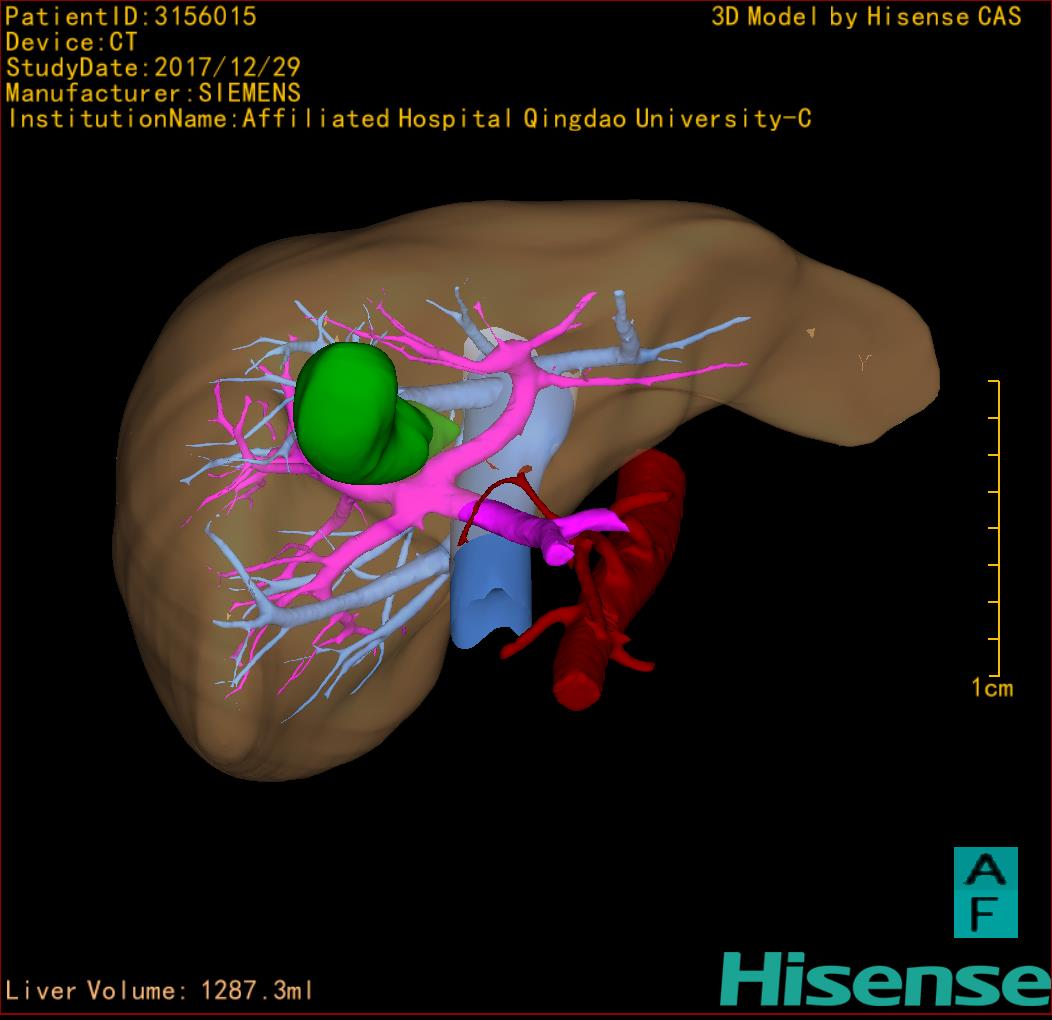
Task: Click the AF orientation indicator cube
Action: click(986, 892)
